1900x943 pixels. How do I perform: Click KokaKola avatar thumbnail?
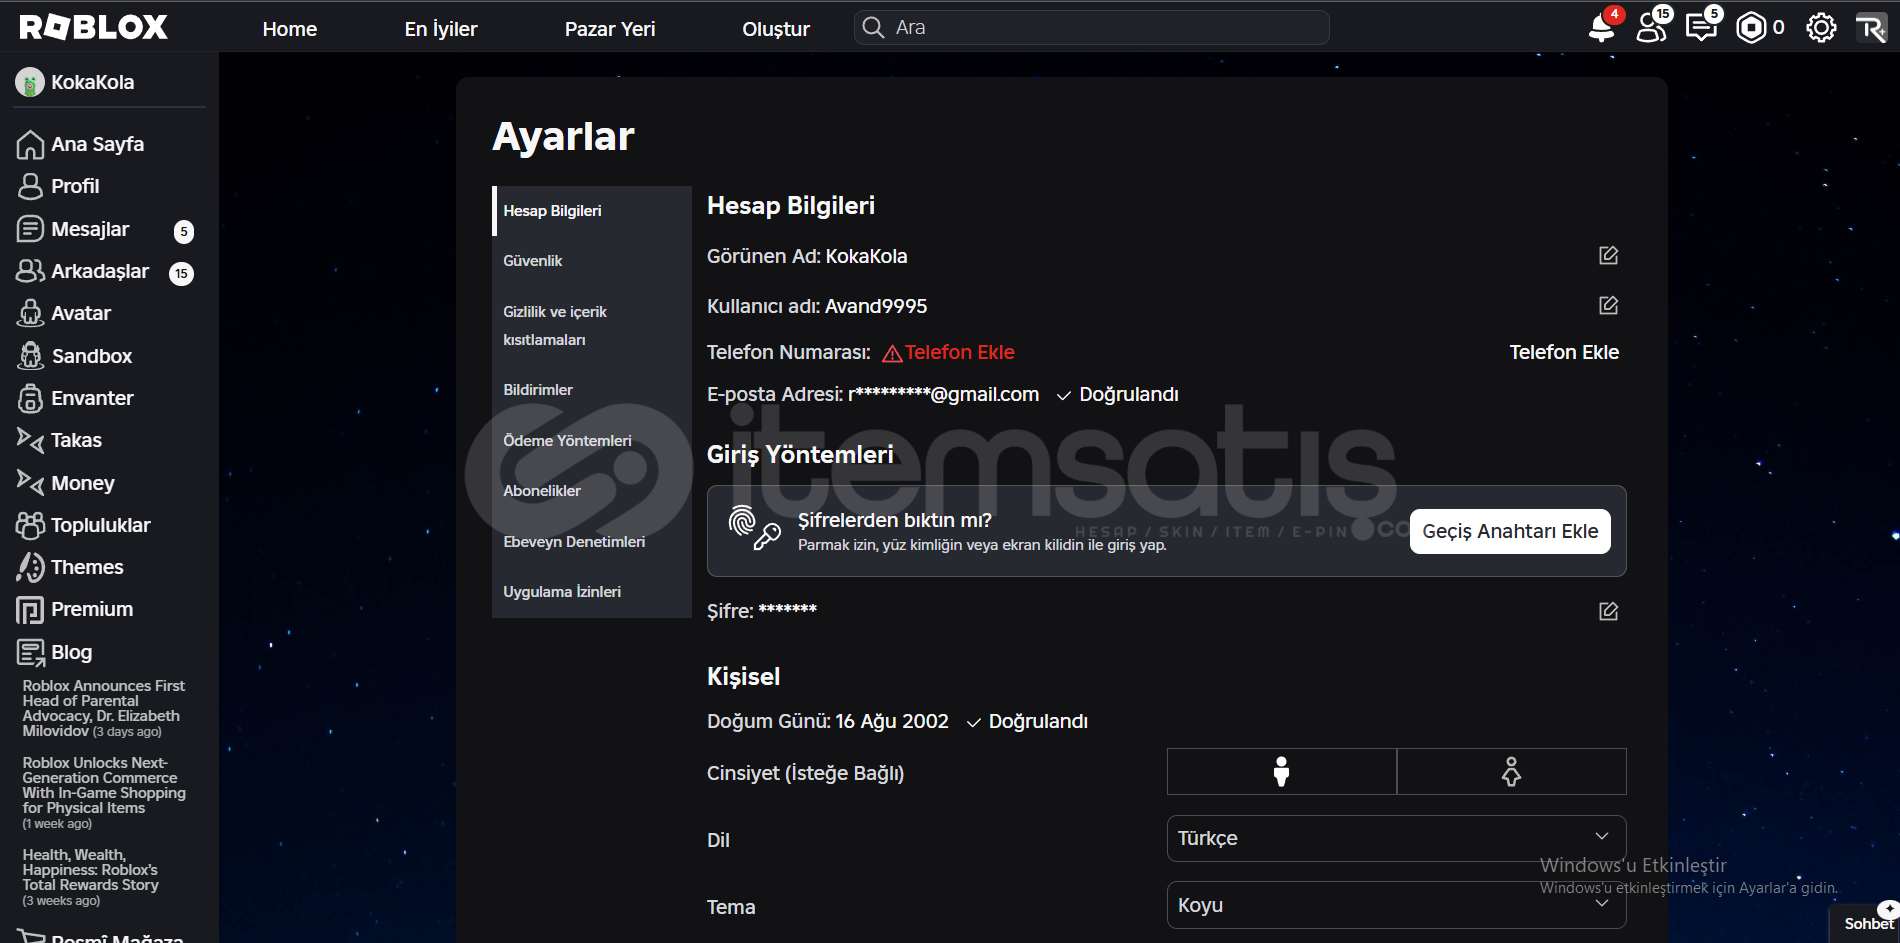point(30,82)
